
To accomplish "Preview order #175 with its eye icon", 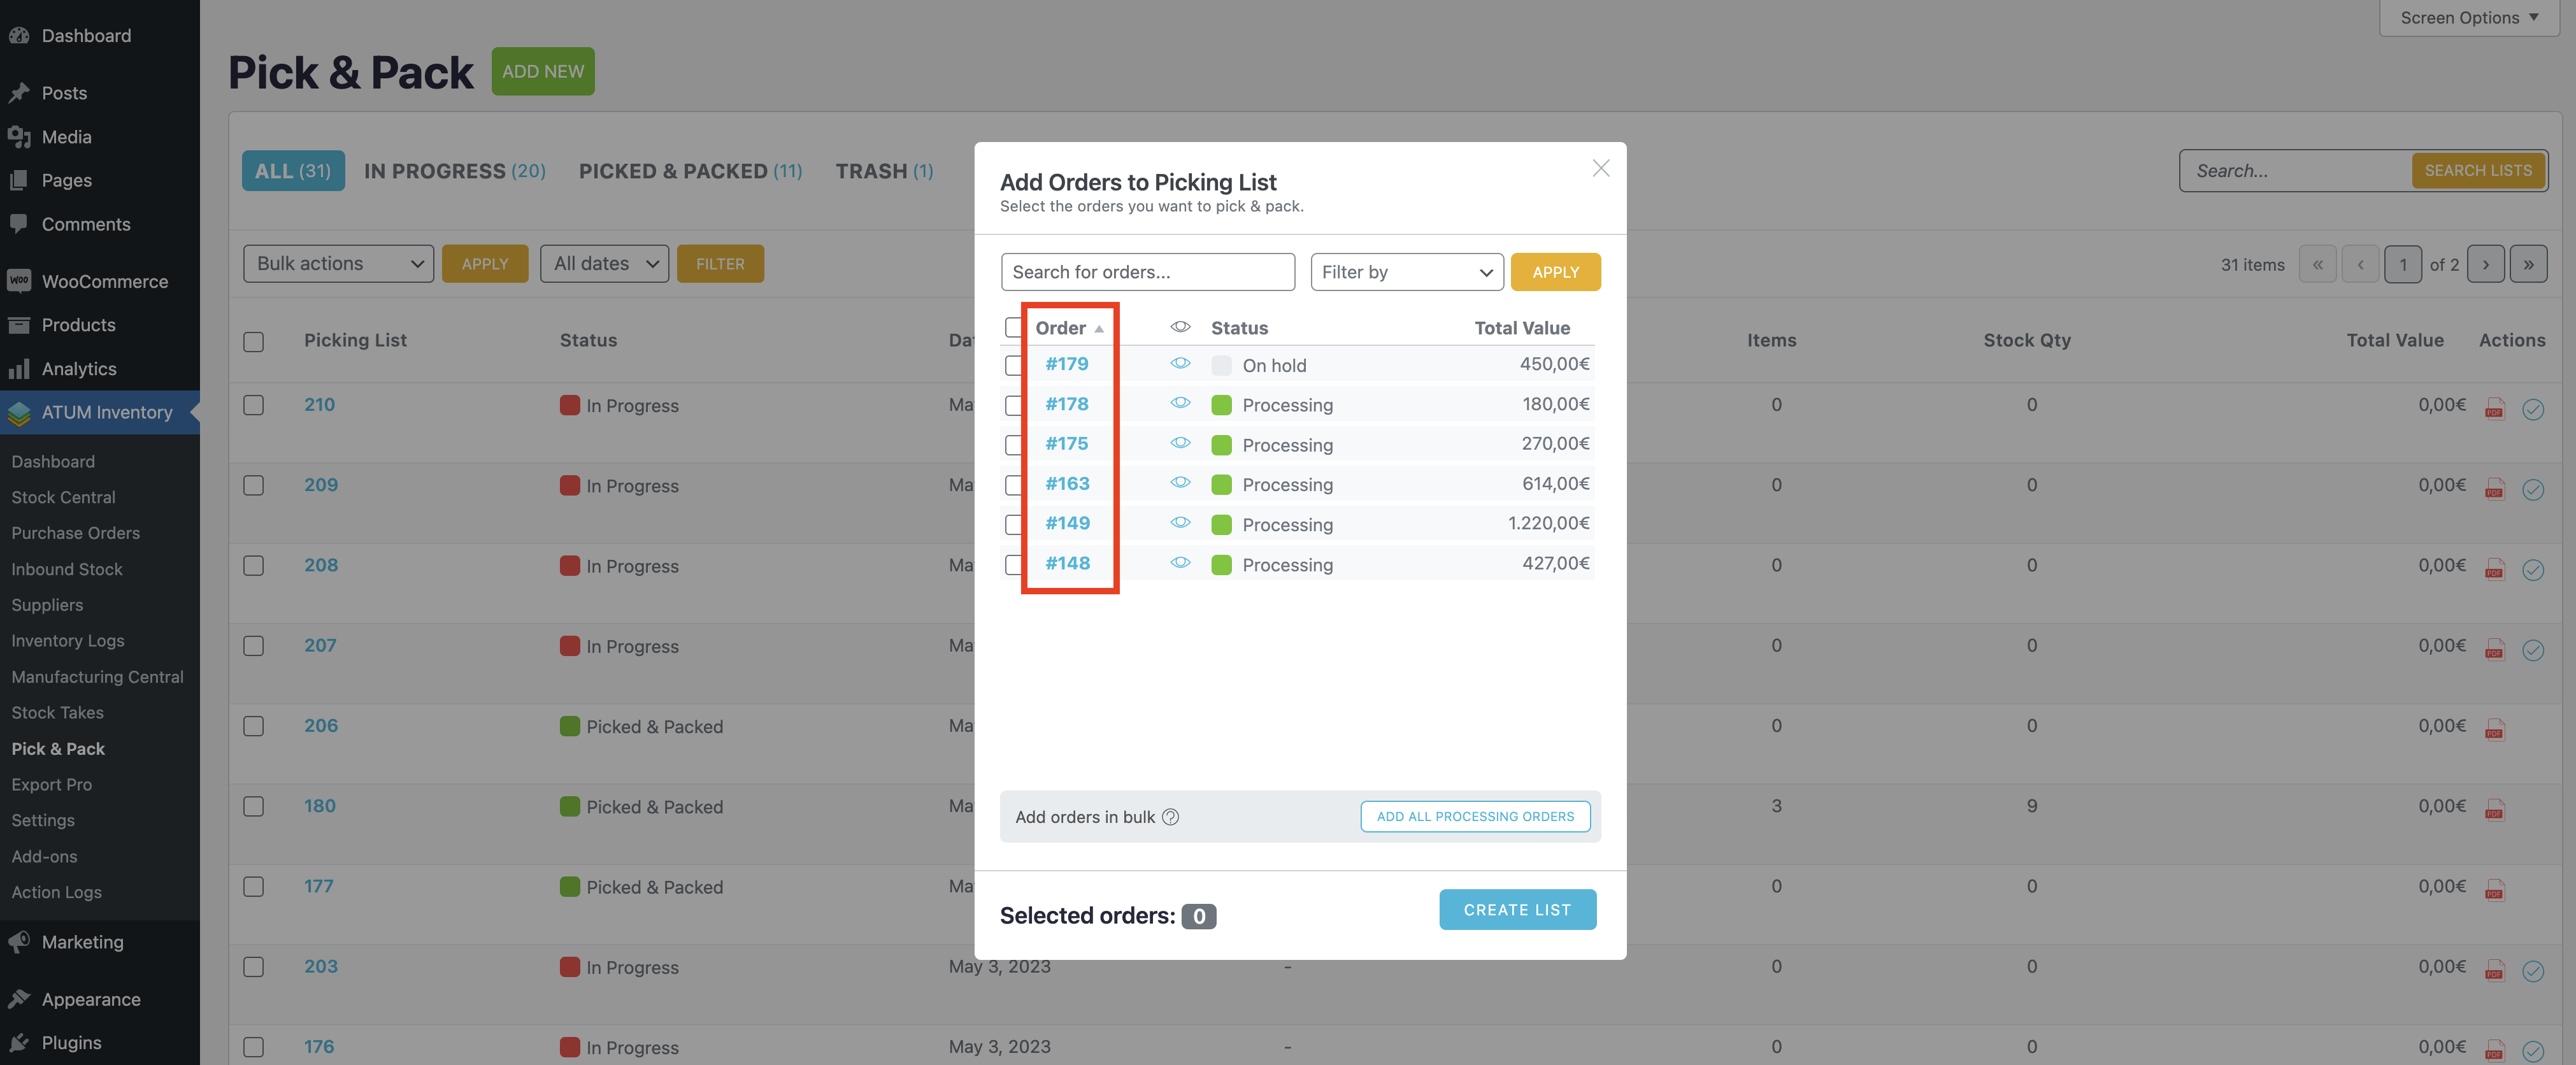I will (1180, 443).
